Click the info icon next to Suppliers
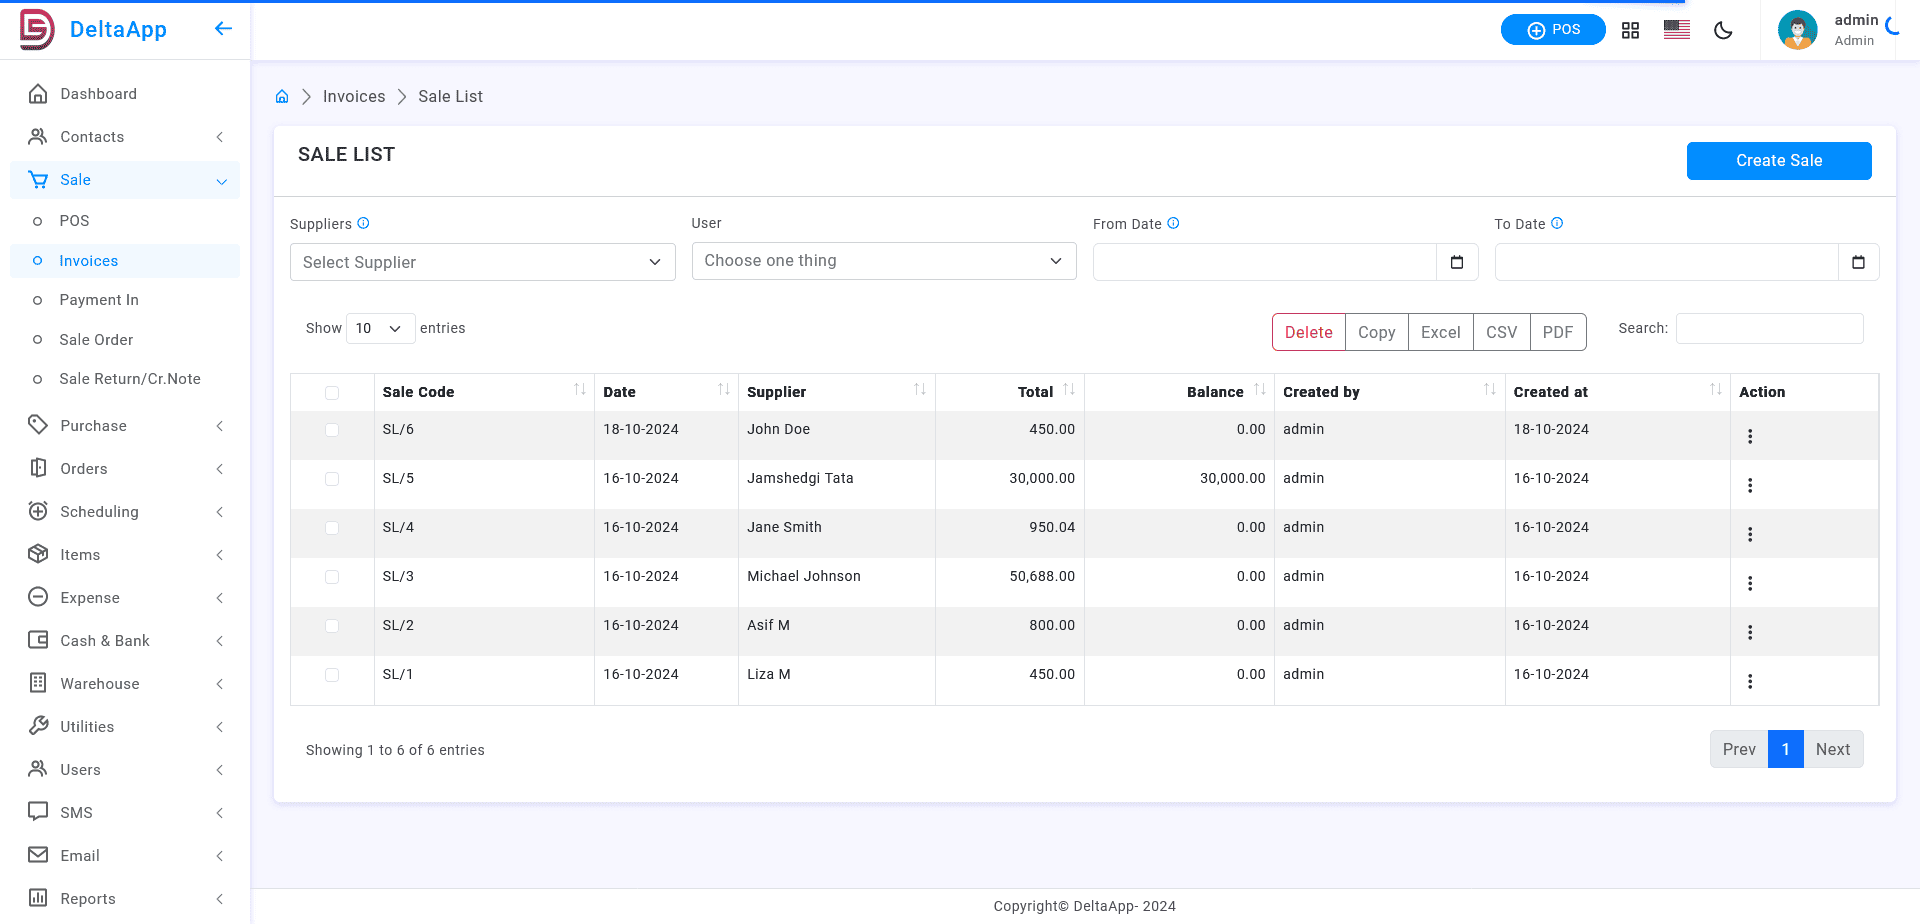The width and height of the screenshot is (1920, 924). [363, 223]
